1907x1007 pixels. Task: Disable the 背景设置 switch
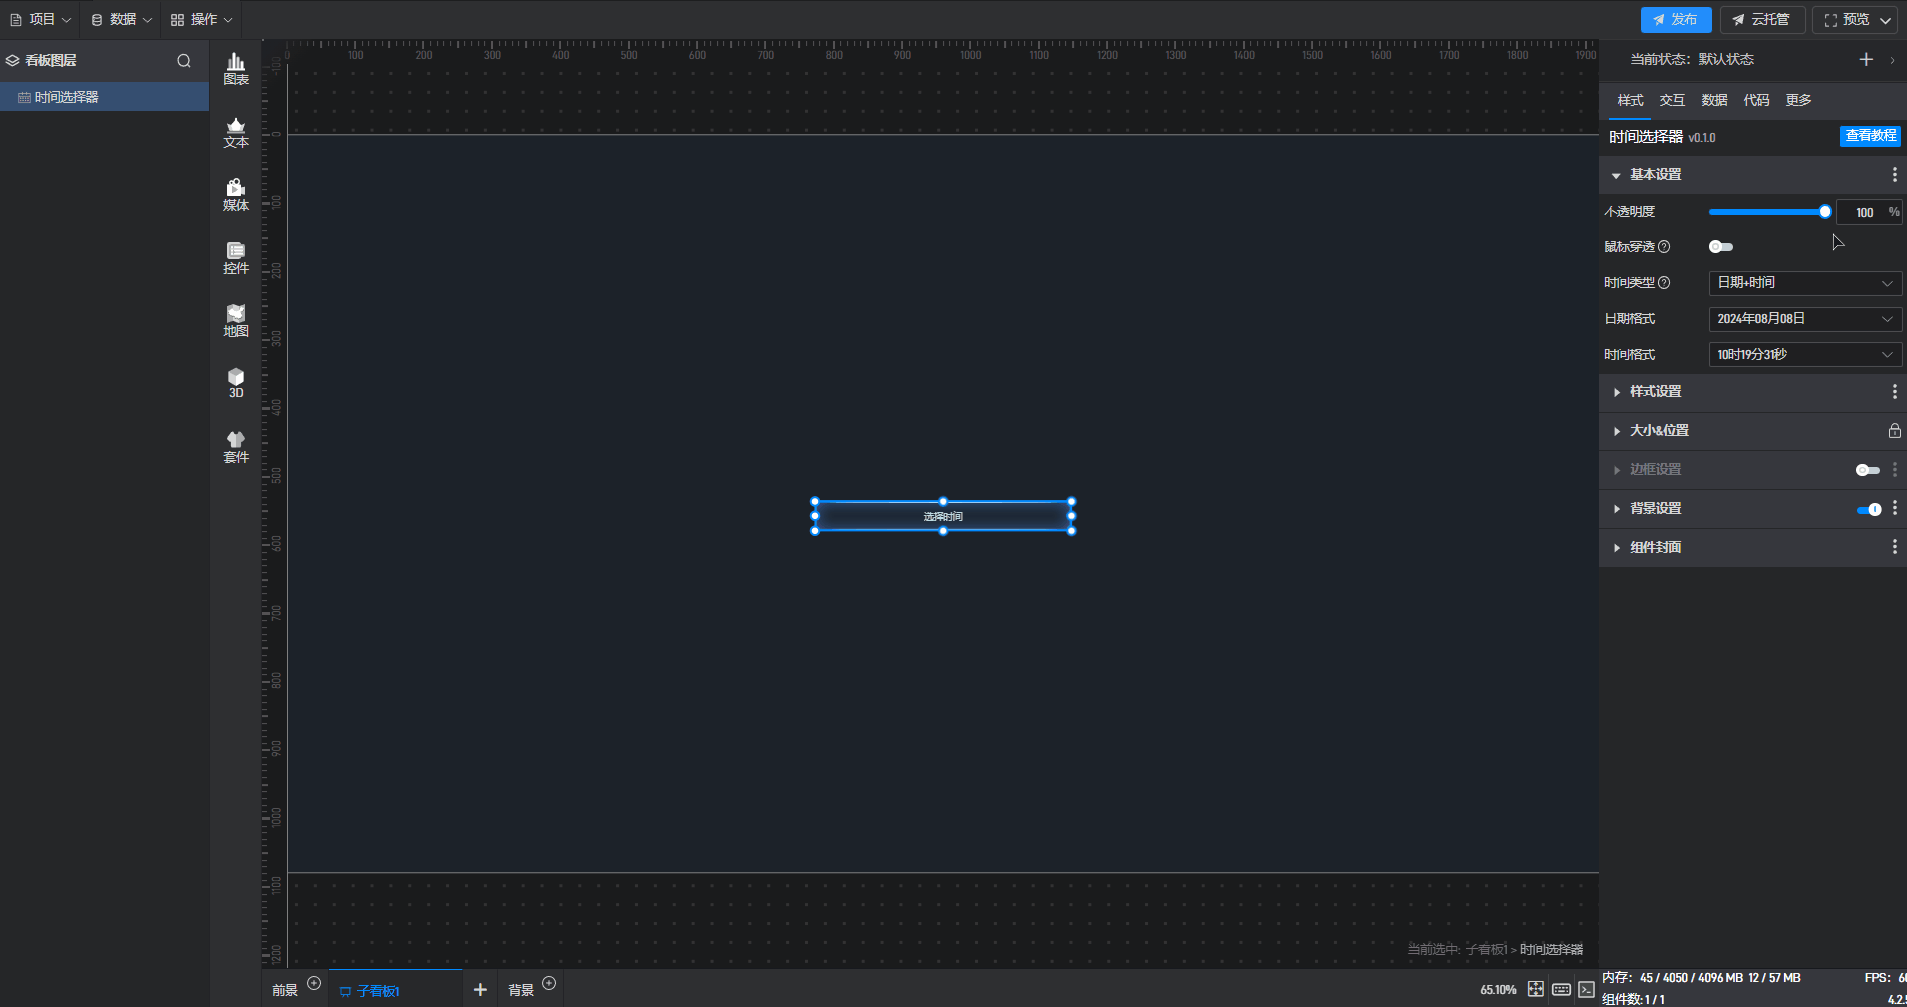pos(1869,509)
